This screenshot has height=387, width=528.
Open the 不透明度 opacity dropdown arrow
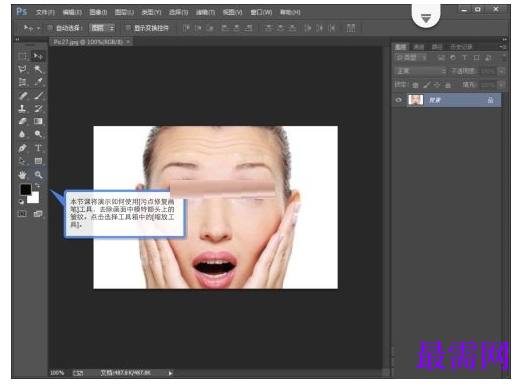pos(502,71)
